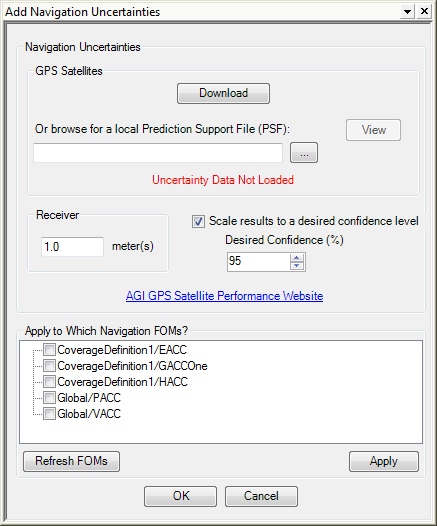Enable the Global/PACC checkbox
This screenshot has height=526, width=437.
point(49,398)
